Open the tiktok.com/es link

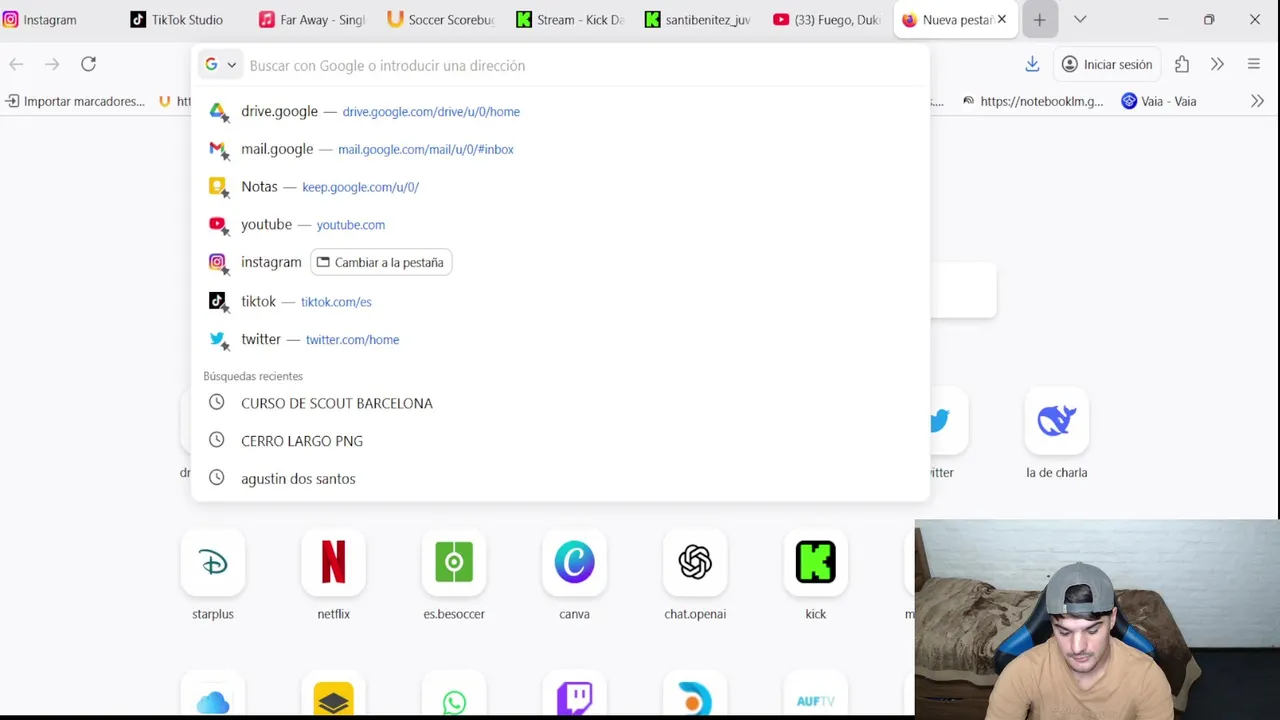(x=336, y=302)
